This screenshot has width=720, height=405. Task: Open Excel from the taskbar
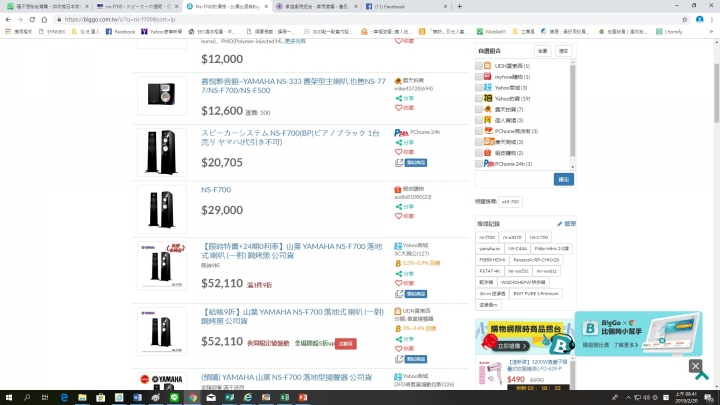(x=284, y=398)
